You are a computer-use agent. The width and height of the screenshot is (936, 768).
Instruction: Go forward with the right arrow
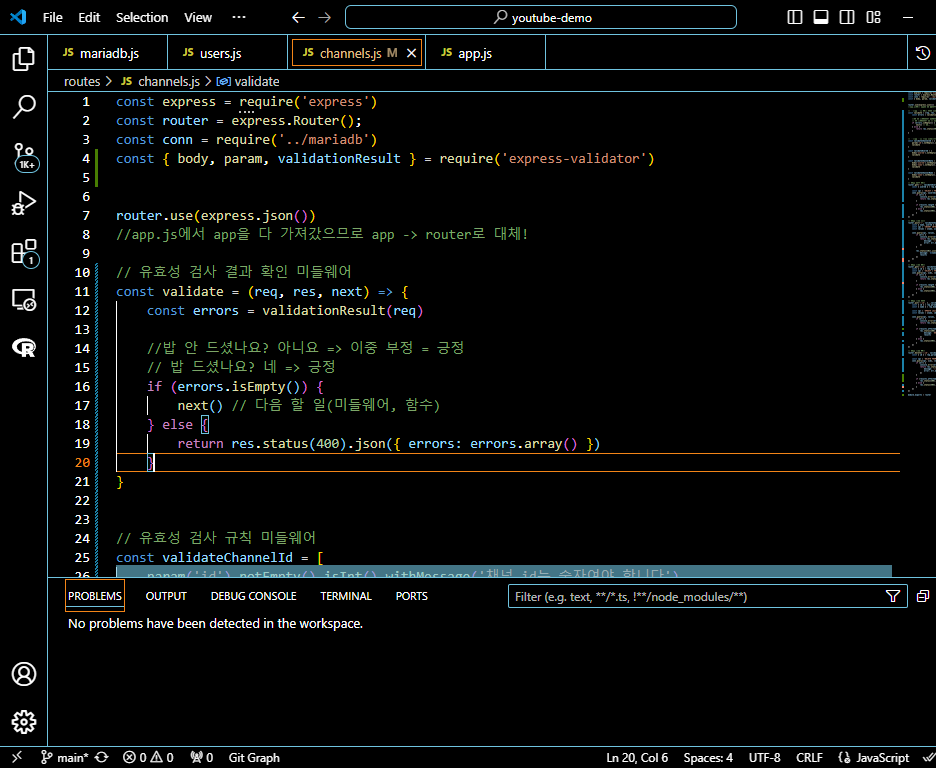[324, 17]
